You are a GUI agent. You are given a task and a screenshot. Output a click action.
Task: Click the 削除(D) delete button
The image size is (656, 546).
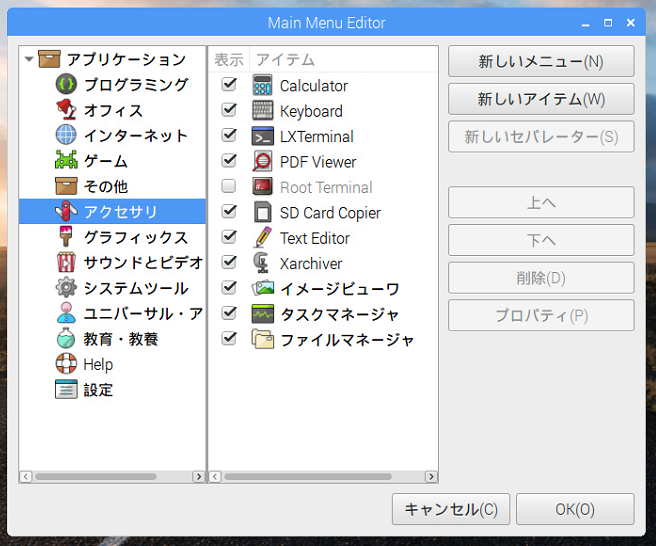coord(541,277)
